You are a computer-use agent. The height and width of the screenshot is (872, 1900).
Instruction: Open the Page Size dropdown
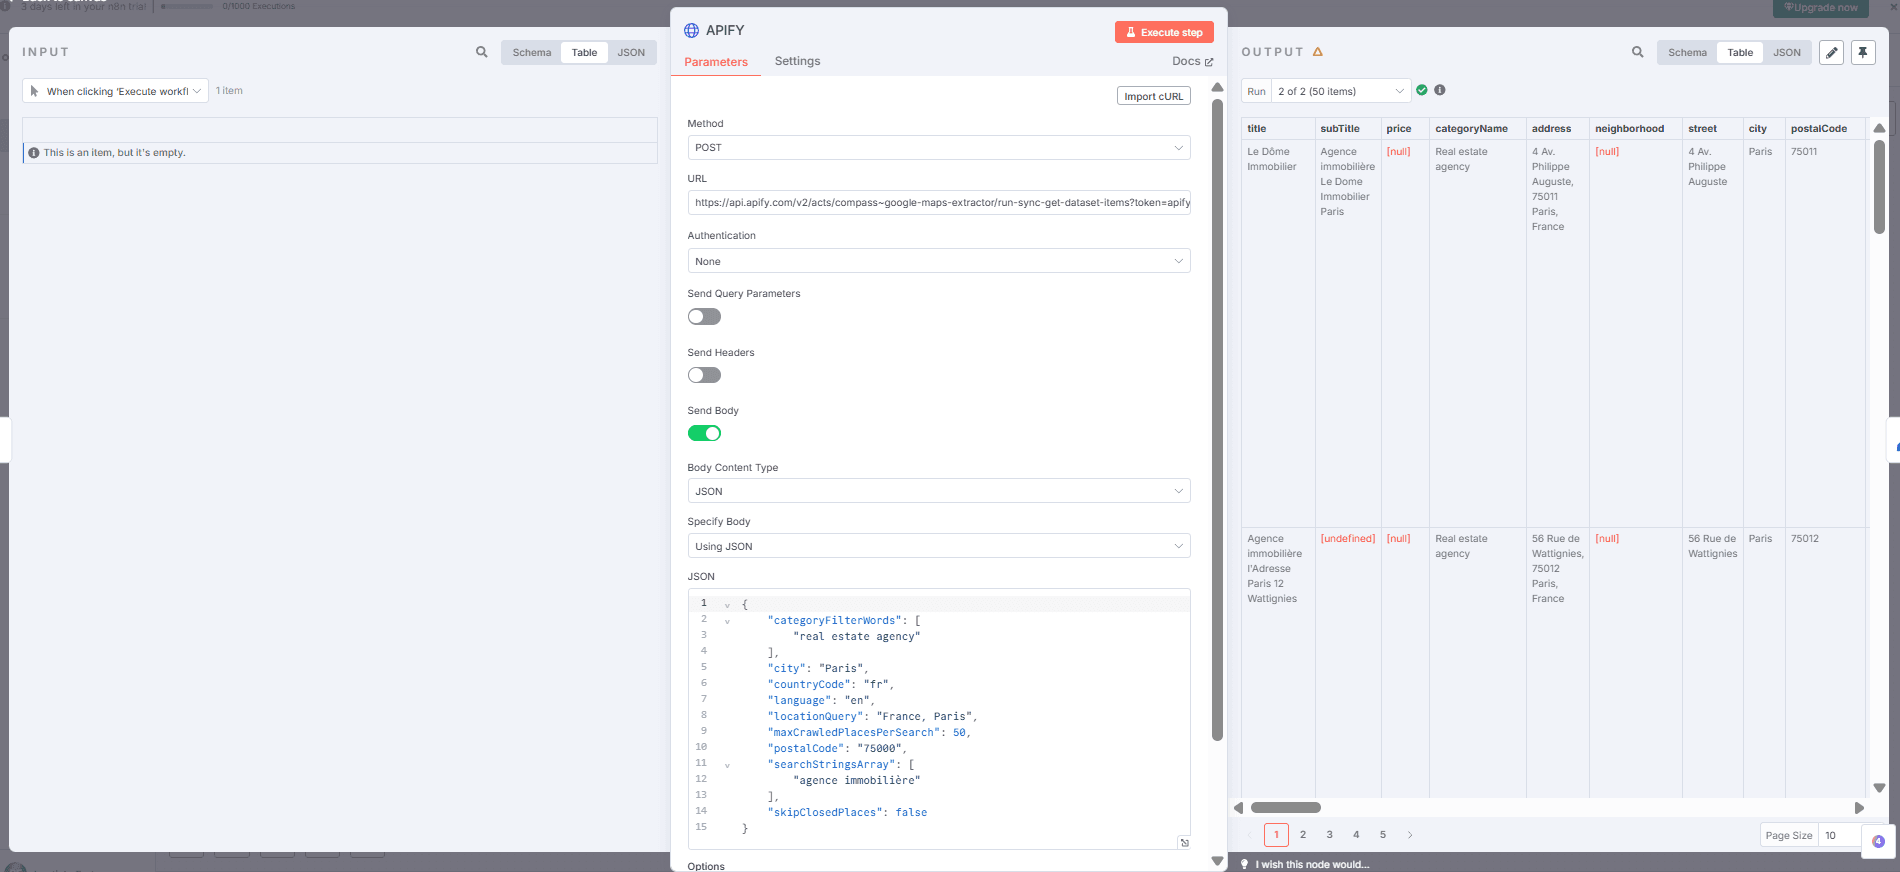click(1840, 835)
